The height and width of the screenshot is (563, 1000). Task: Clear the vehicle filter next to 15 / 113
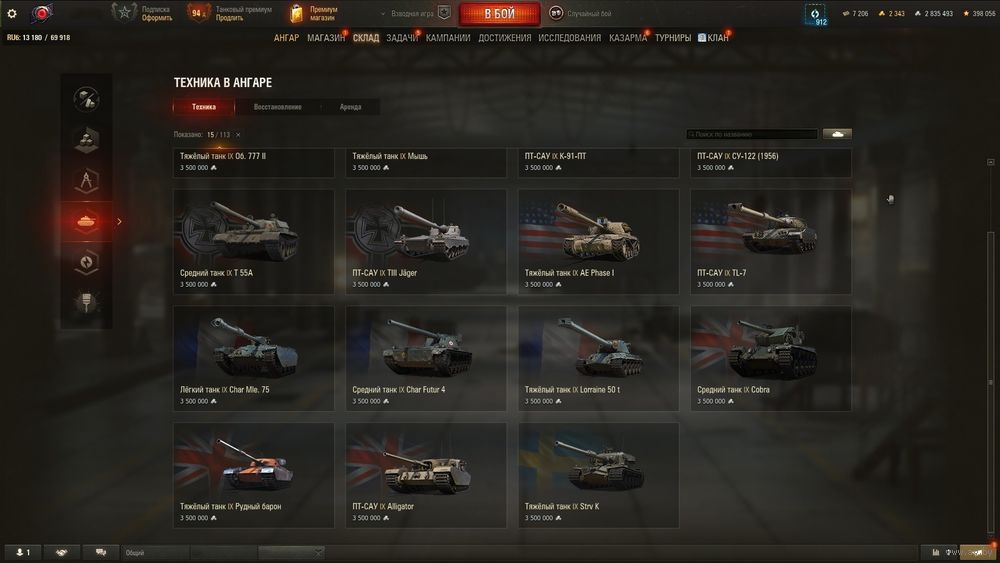point(238,135)
